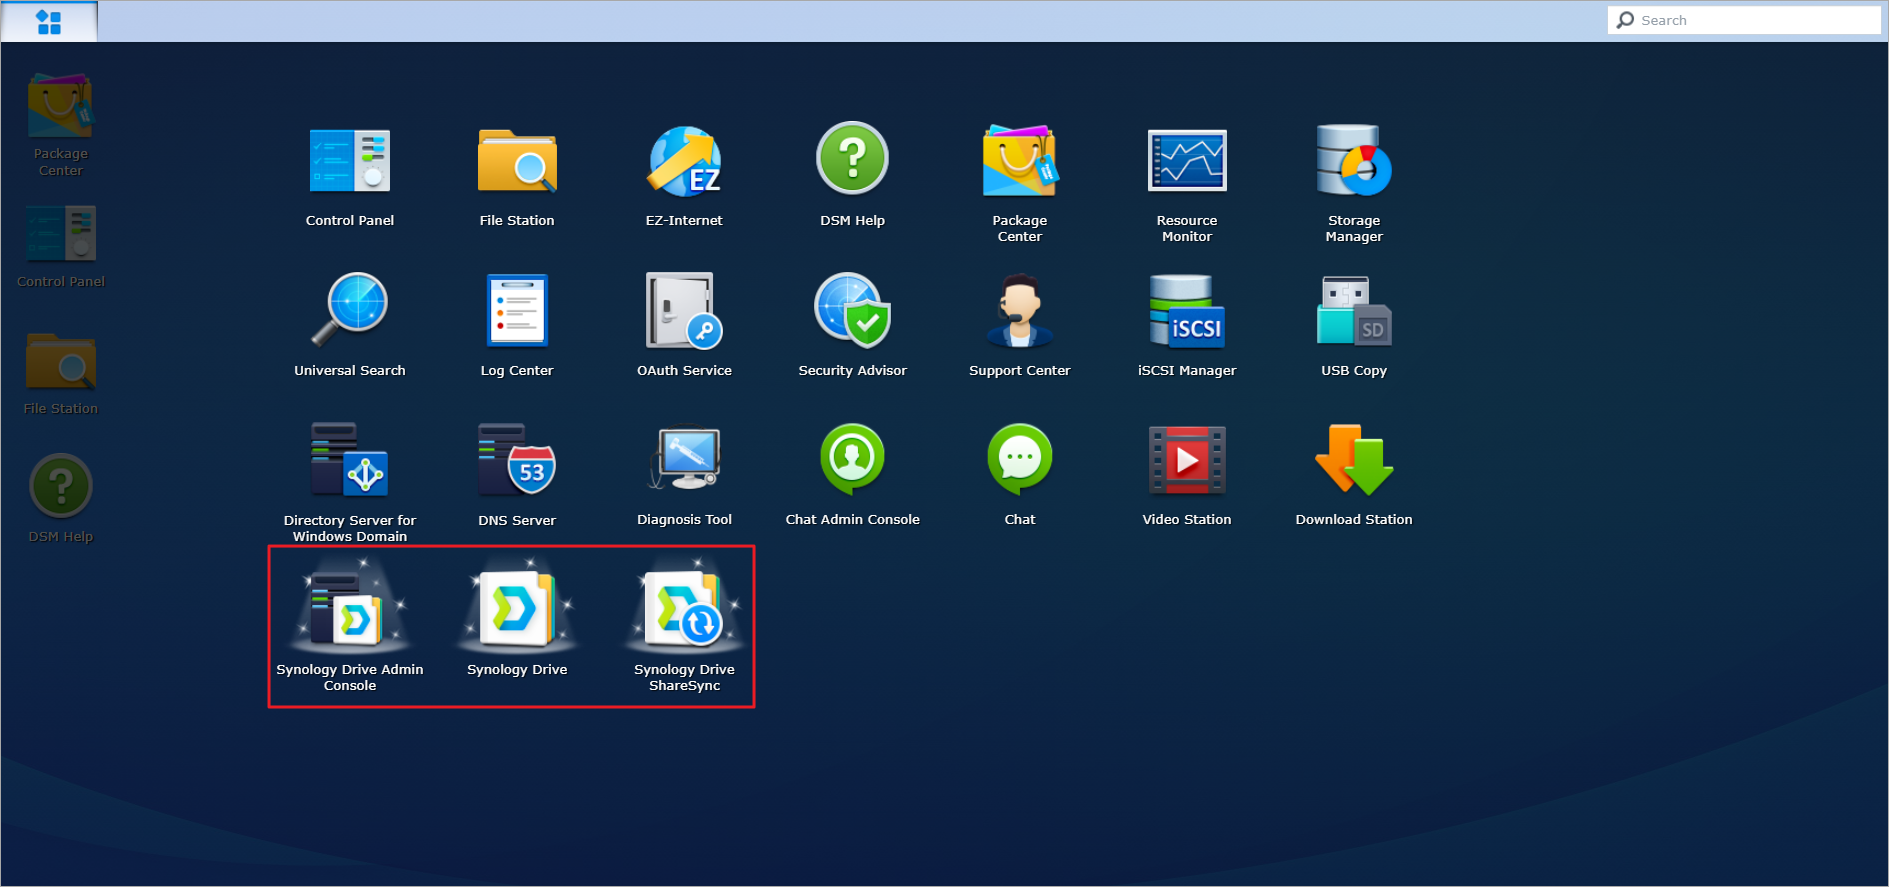Launch Video Station
1889x887 pixels.
pyautogui.click(x=1186, y=462)
